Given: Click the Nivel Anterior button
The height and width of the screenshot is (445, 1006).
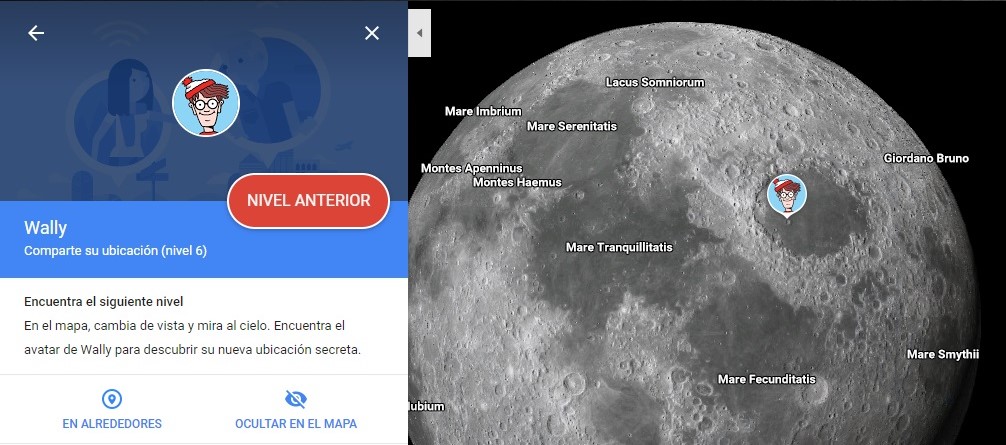Looking at the screenshot, I should tap(309, 201).
